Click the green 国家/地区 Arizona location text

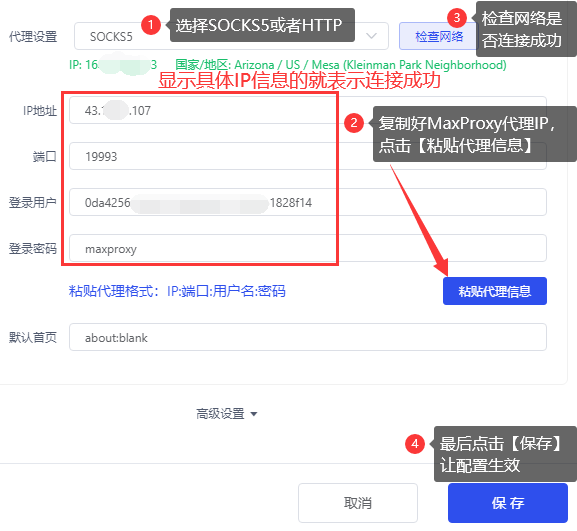point(341,65)
